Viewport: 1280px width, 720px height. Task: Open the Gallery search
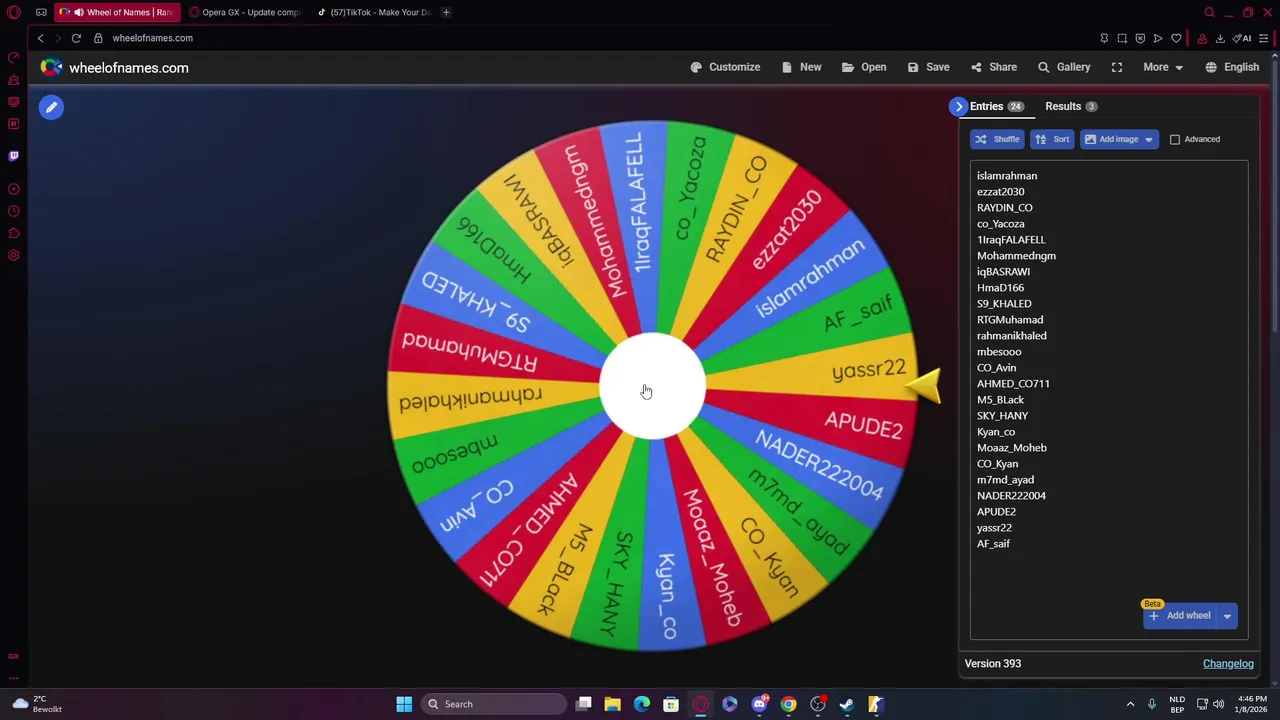1064,67
